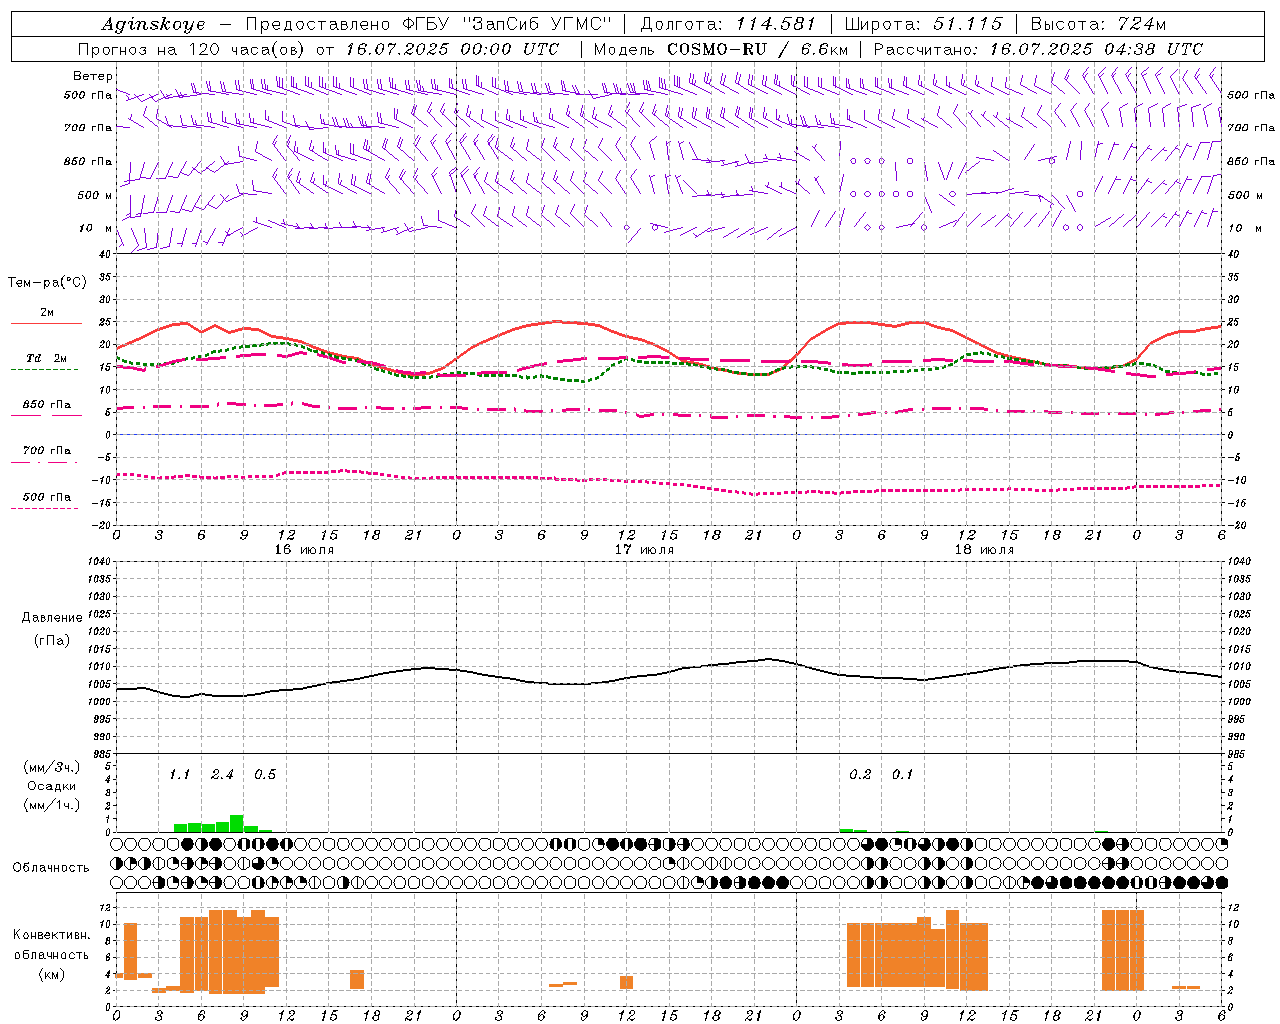Screen dimensions: 1280x1024
Task: Click the "Конвективн." convective cloud label
Action: pyautogui.click(x=51, y=935)
